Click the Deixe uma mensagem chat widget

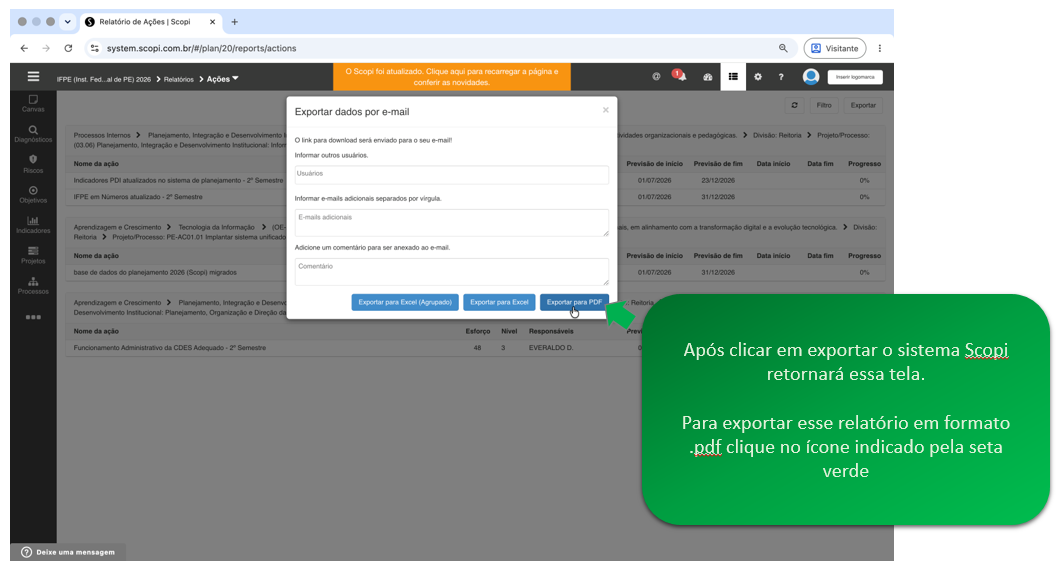[68, 552]
